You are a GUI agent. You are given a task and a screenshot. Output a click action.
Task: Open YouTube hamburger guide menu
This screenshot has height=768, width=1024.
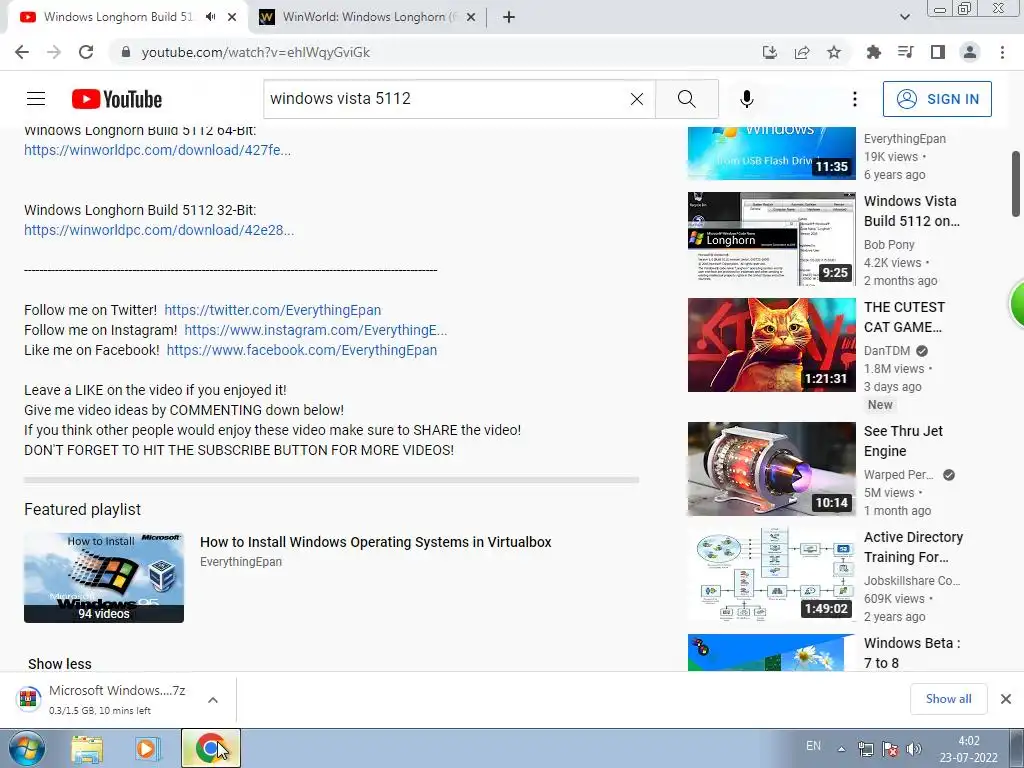click(x=36, y=99)
